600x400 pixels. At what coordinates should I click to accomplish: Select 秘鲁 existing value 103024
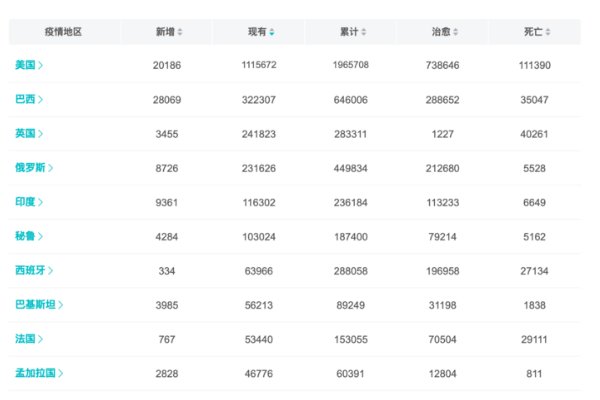pyautogui.click(x=259, y=237)
